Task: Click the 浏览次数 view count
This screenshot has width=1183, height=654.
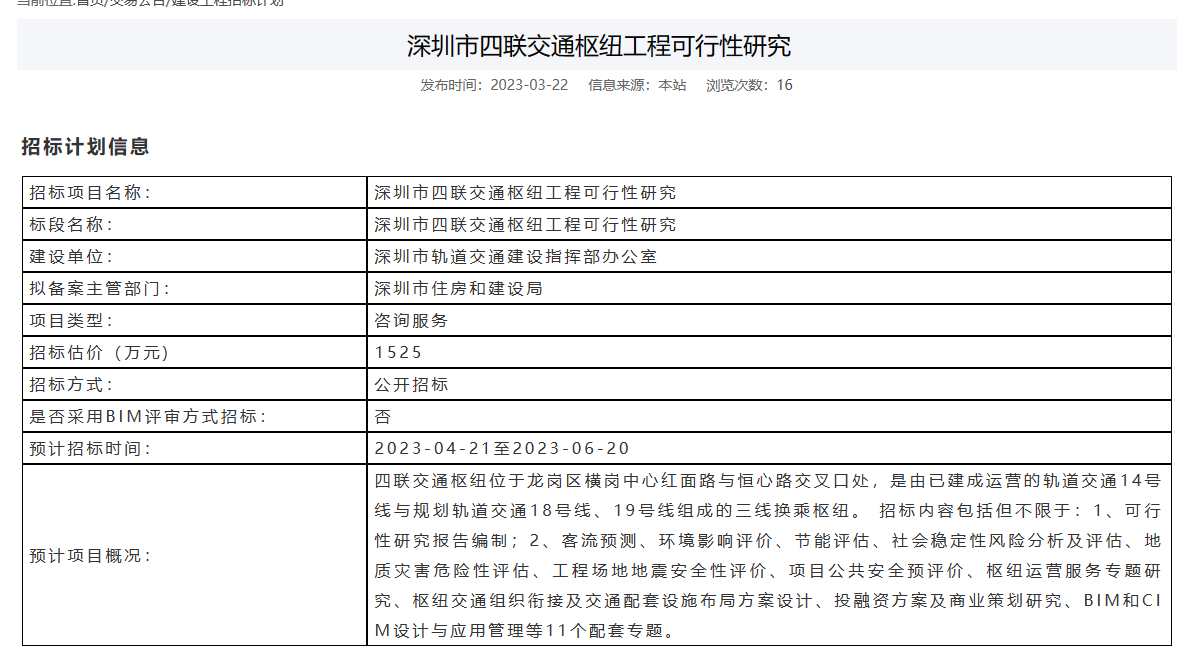Action: [x=749, y=85]
